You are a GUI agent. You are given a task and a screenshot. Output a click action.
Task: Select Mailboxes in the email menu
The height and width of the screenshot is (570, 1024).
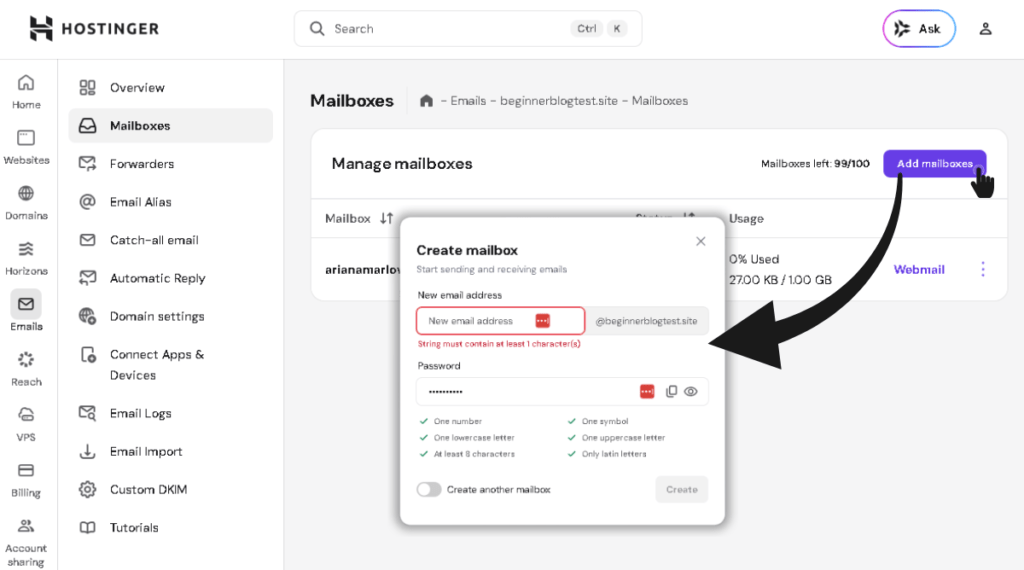(x=171, y=125)
